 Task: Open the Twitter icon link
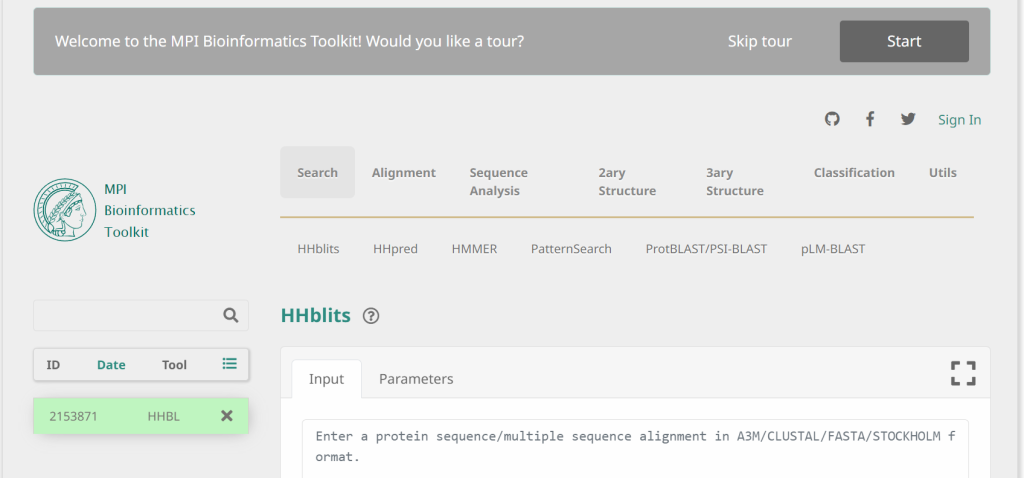click(908, 120)
